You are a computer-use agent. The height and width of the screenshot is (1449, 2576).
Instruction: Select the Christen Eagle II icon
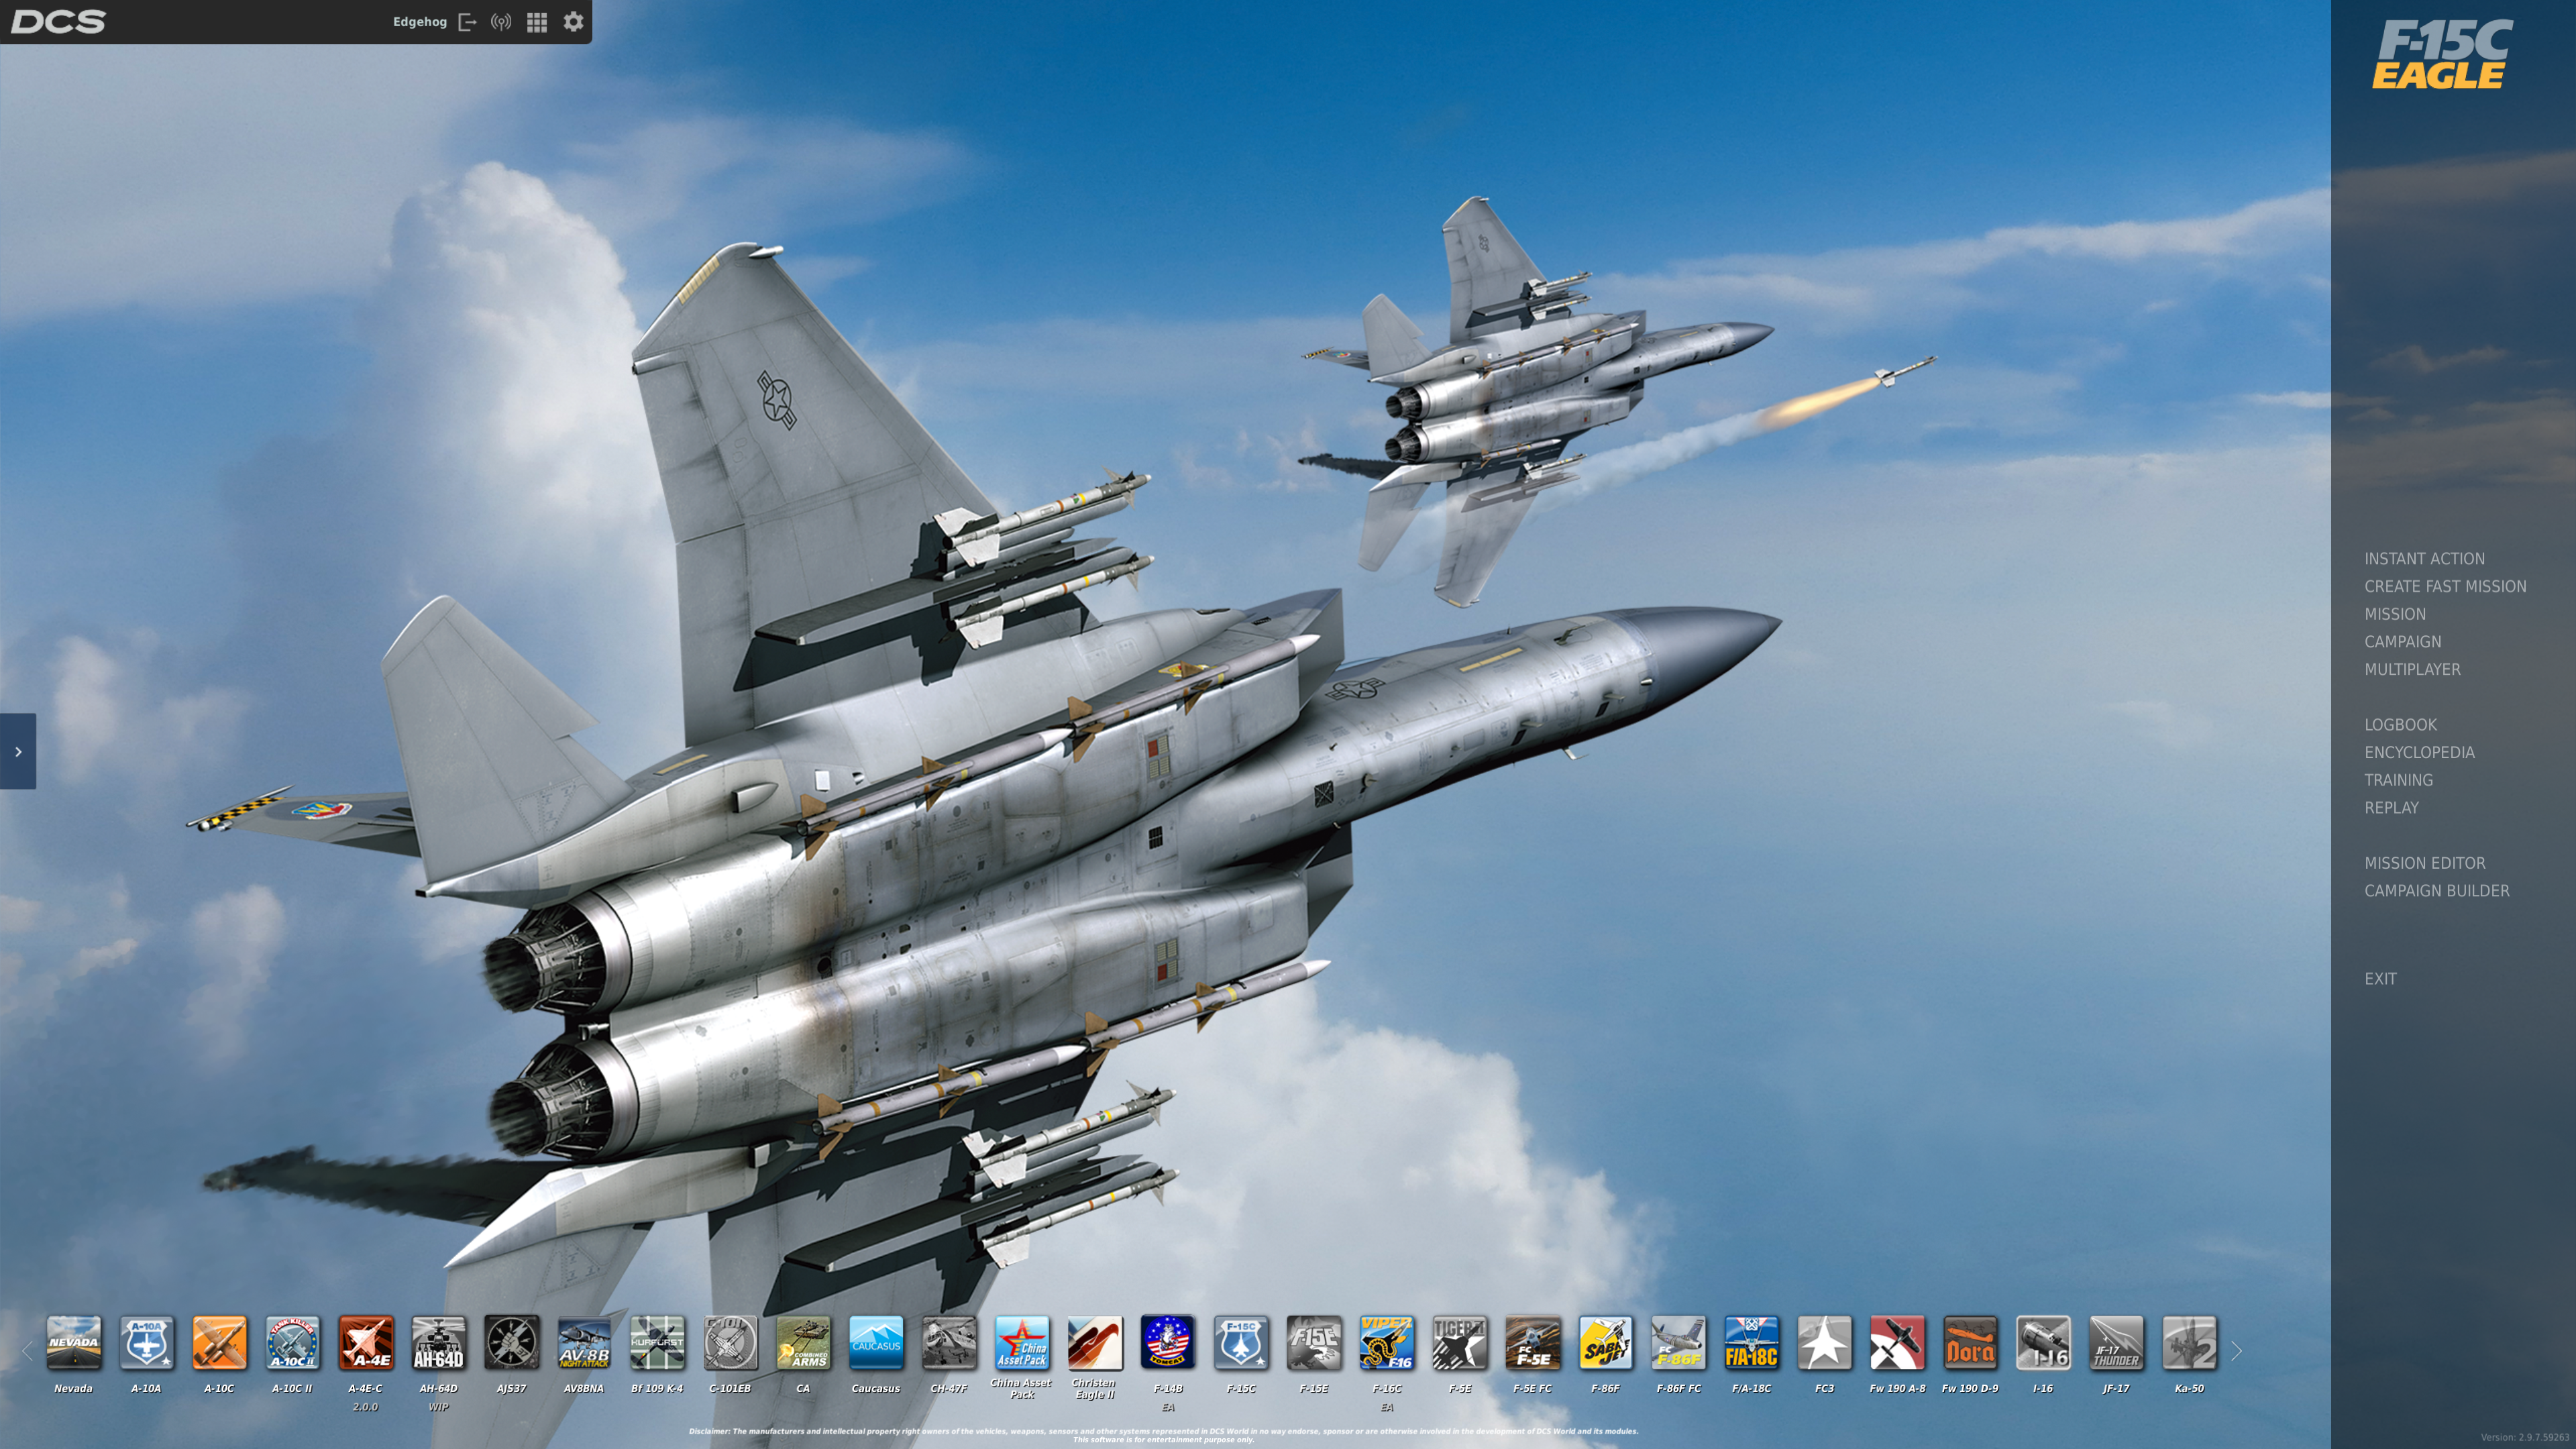(x=1095, y=1342)
